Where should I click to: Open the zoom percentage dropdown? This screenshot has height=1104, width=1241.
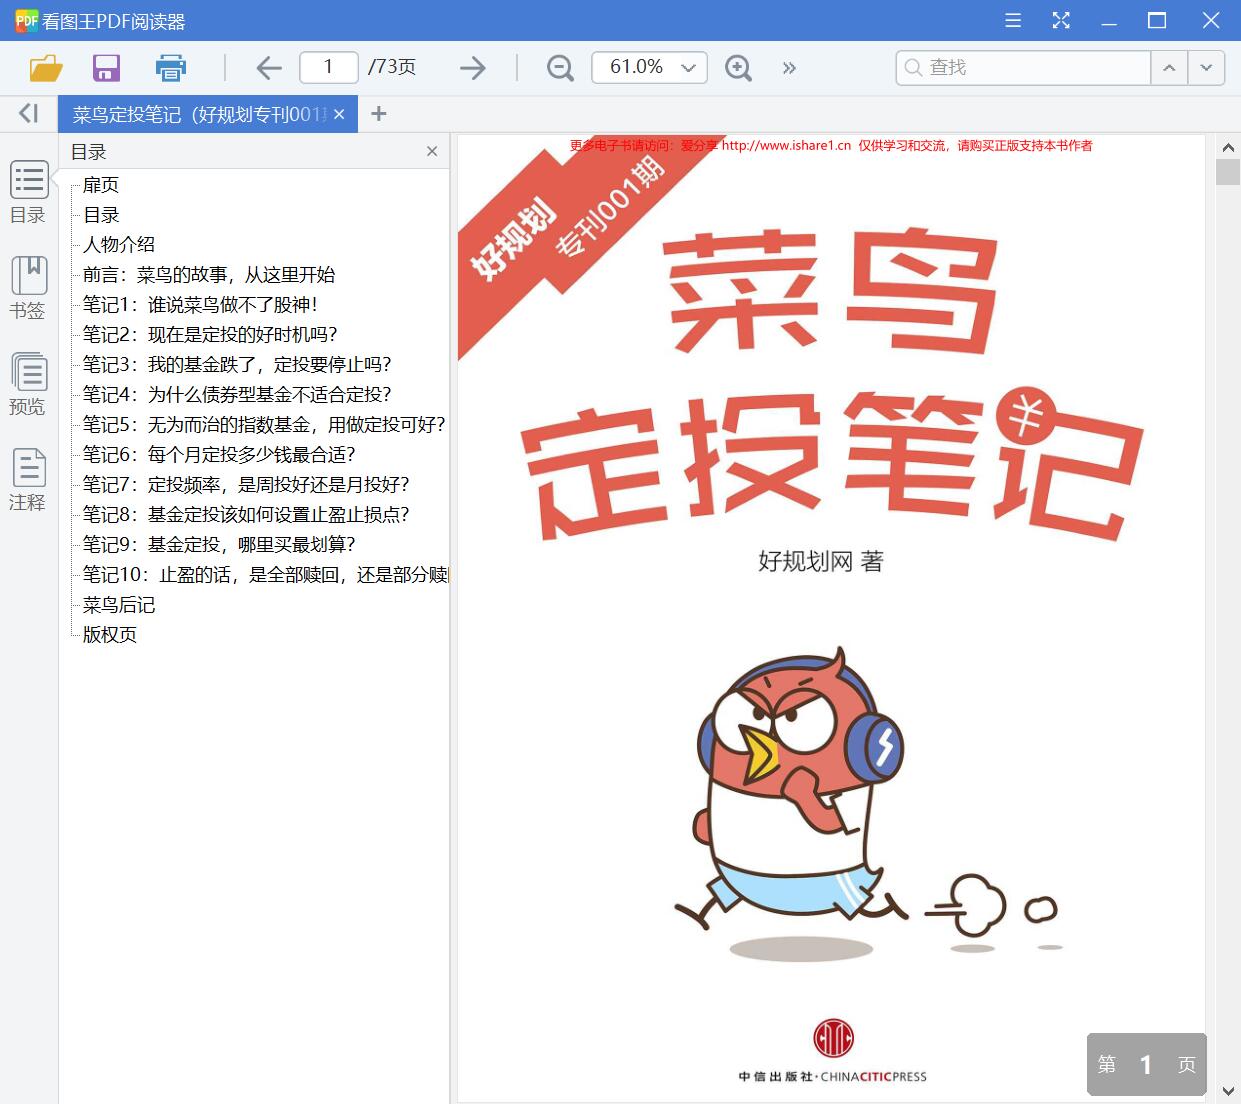click(688, 68)
